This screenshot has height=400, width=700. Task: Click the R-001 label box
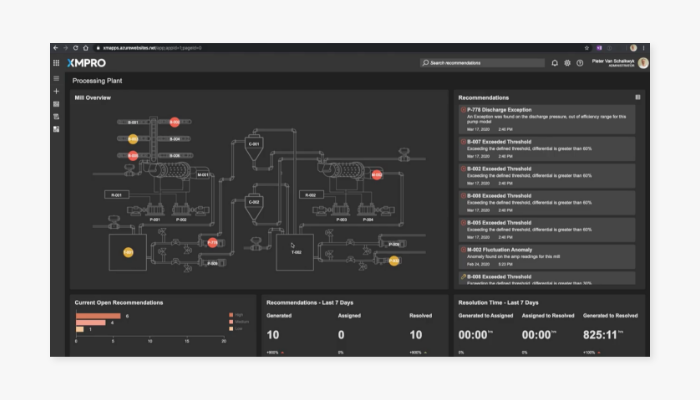[x=117, y=195]
